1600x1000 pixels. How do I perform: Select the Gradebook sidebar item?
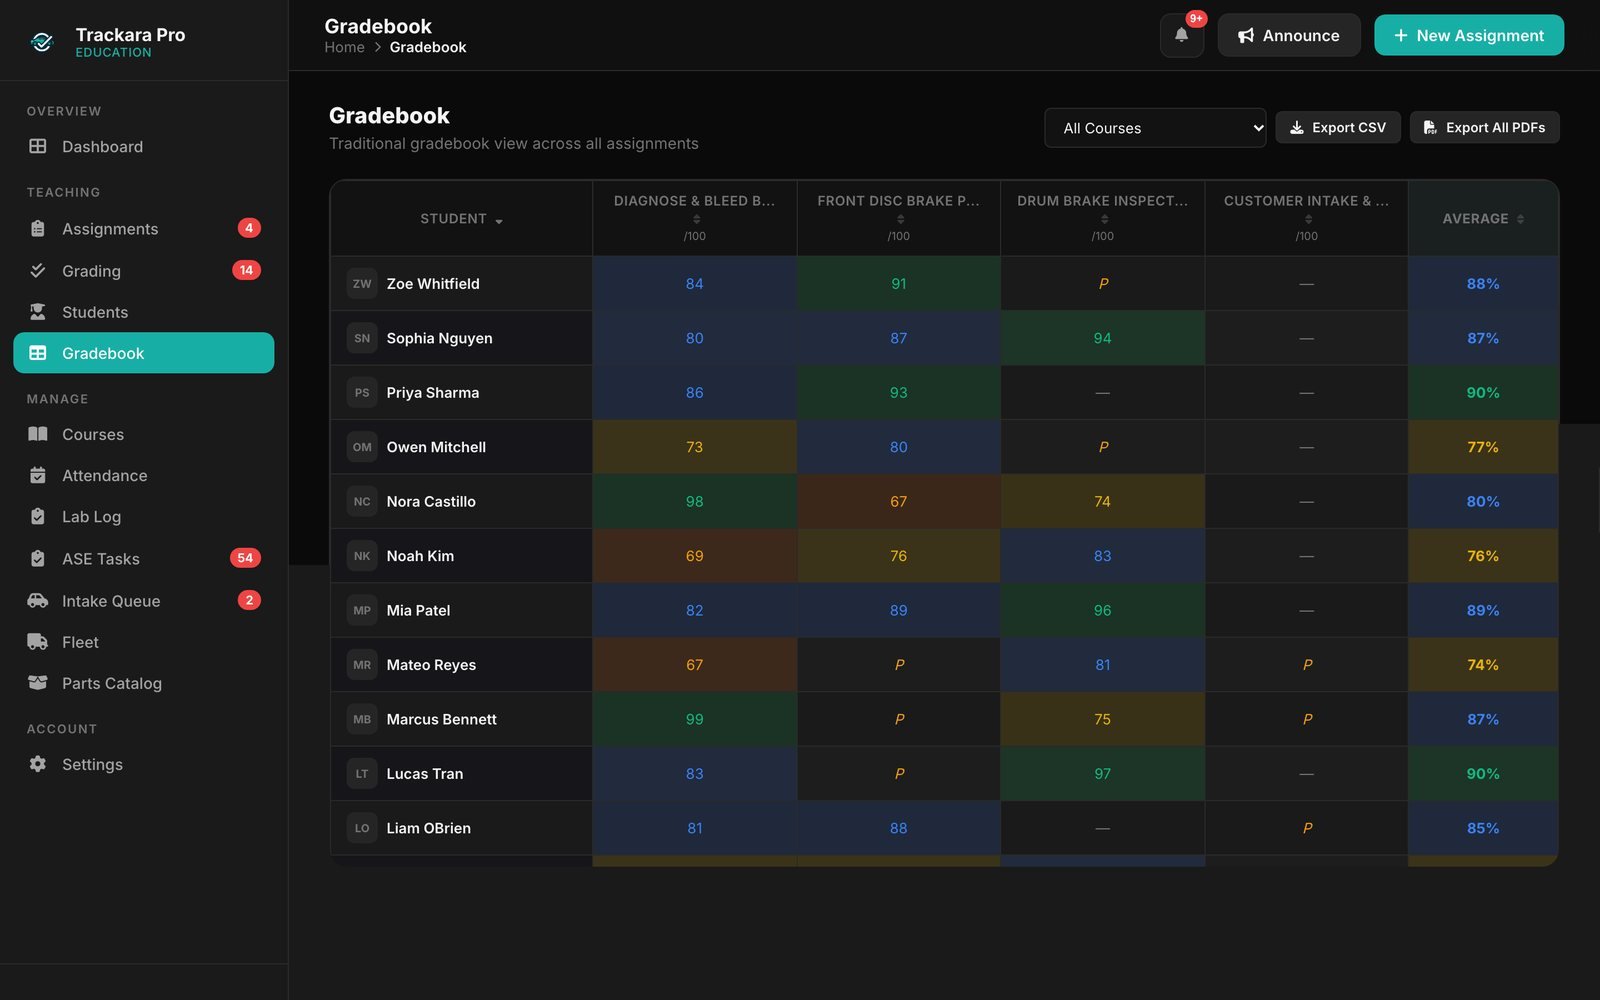144,353
